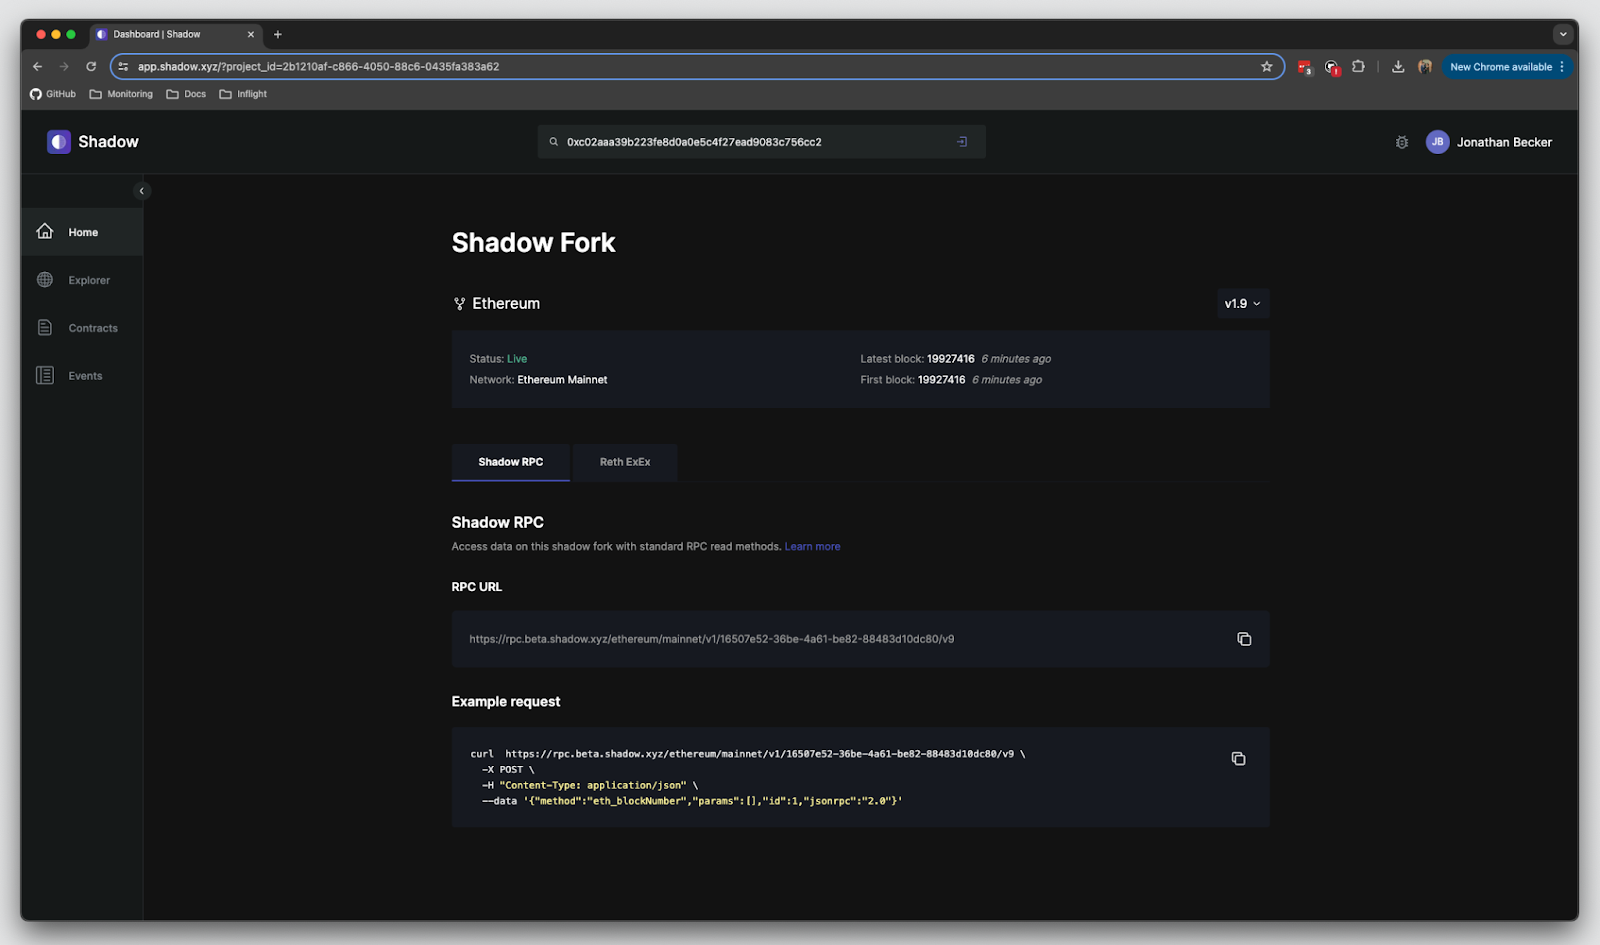Go to Contracts in the sidebar

tap(82, 328)
